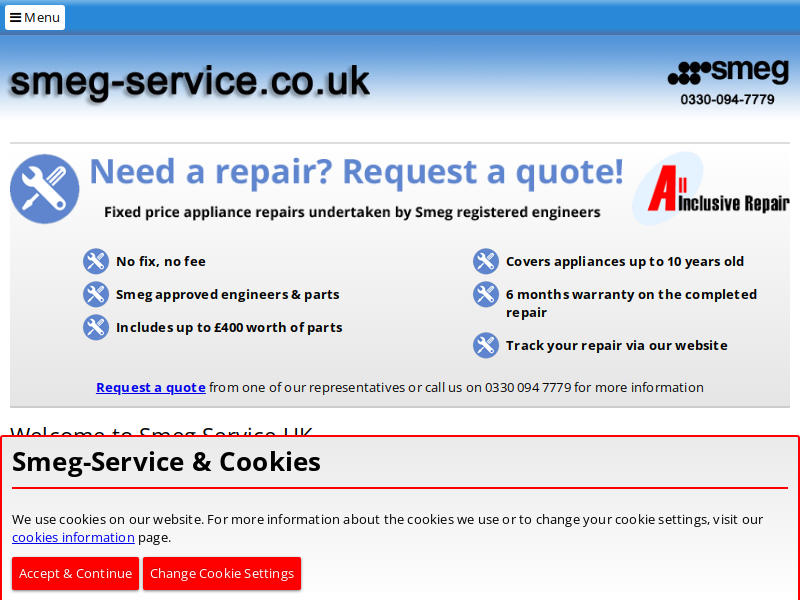Click the icon beside 6 months warranty
The image size is (800, 600).
(486, 294)
